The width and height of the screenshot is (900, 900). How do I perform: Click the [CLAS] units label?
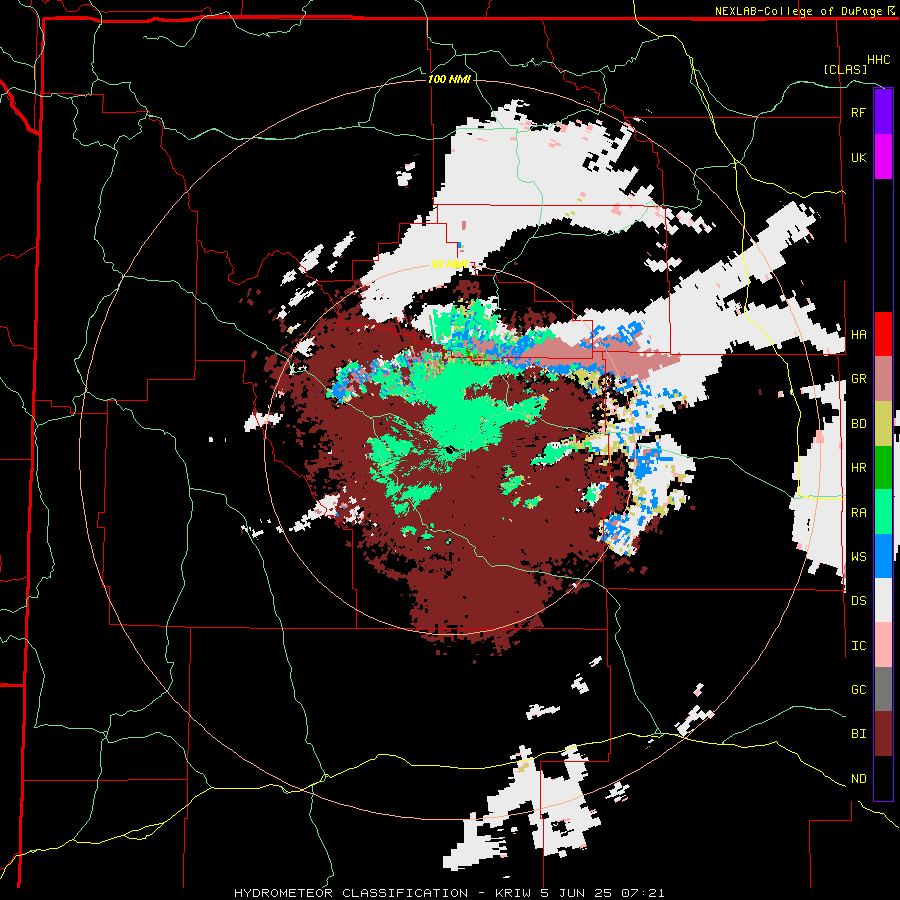pos(845,69)
